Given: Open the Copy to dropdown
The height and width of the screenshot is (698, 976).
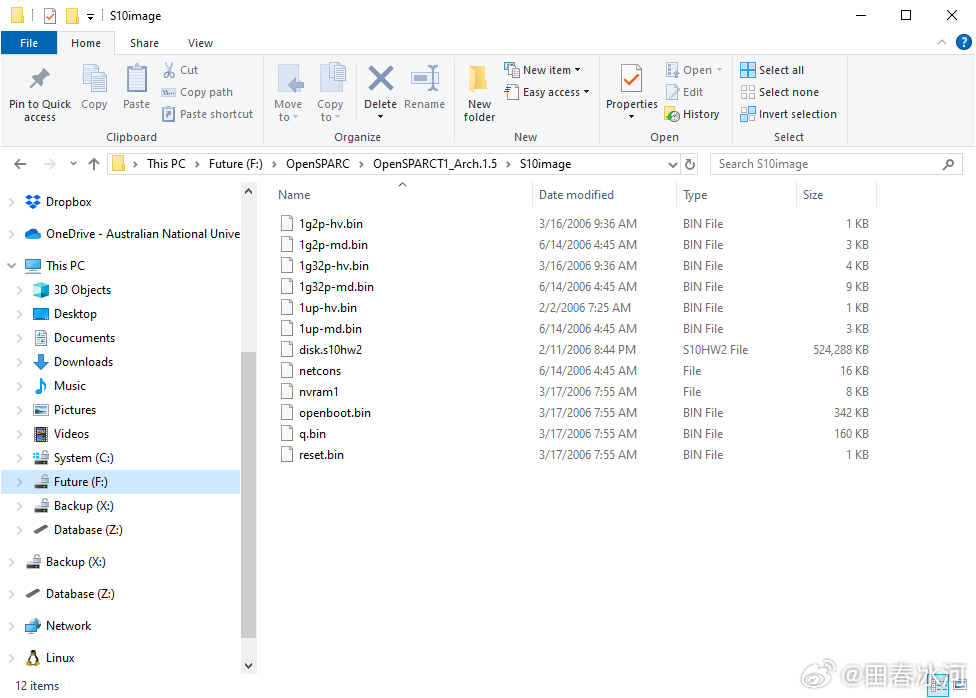Looking at the screenshot, I should pyautogui.click(x=330, y=92).
